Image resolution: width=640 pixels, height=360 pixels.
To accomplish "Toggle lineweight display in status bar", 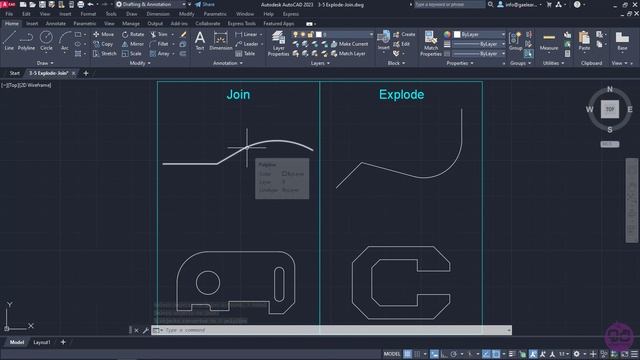I will click(512, 354).
